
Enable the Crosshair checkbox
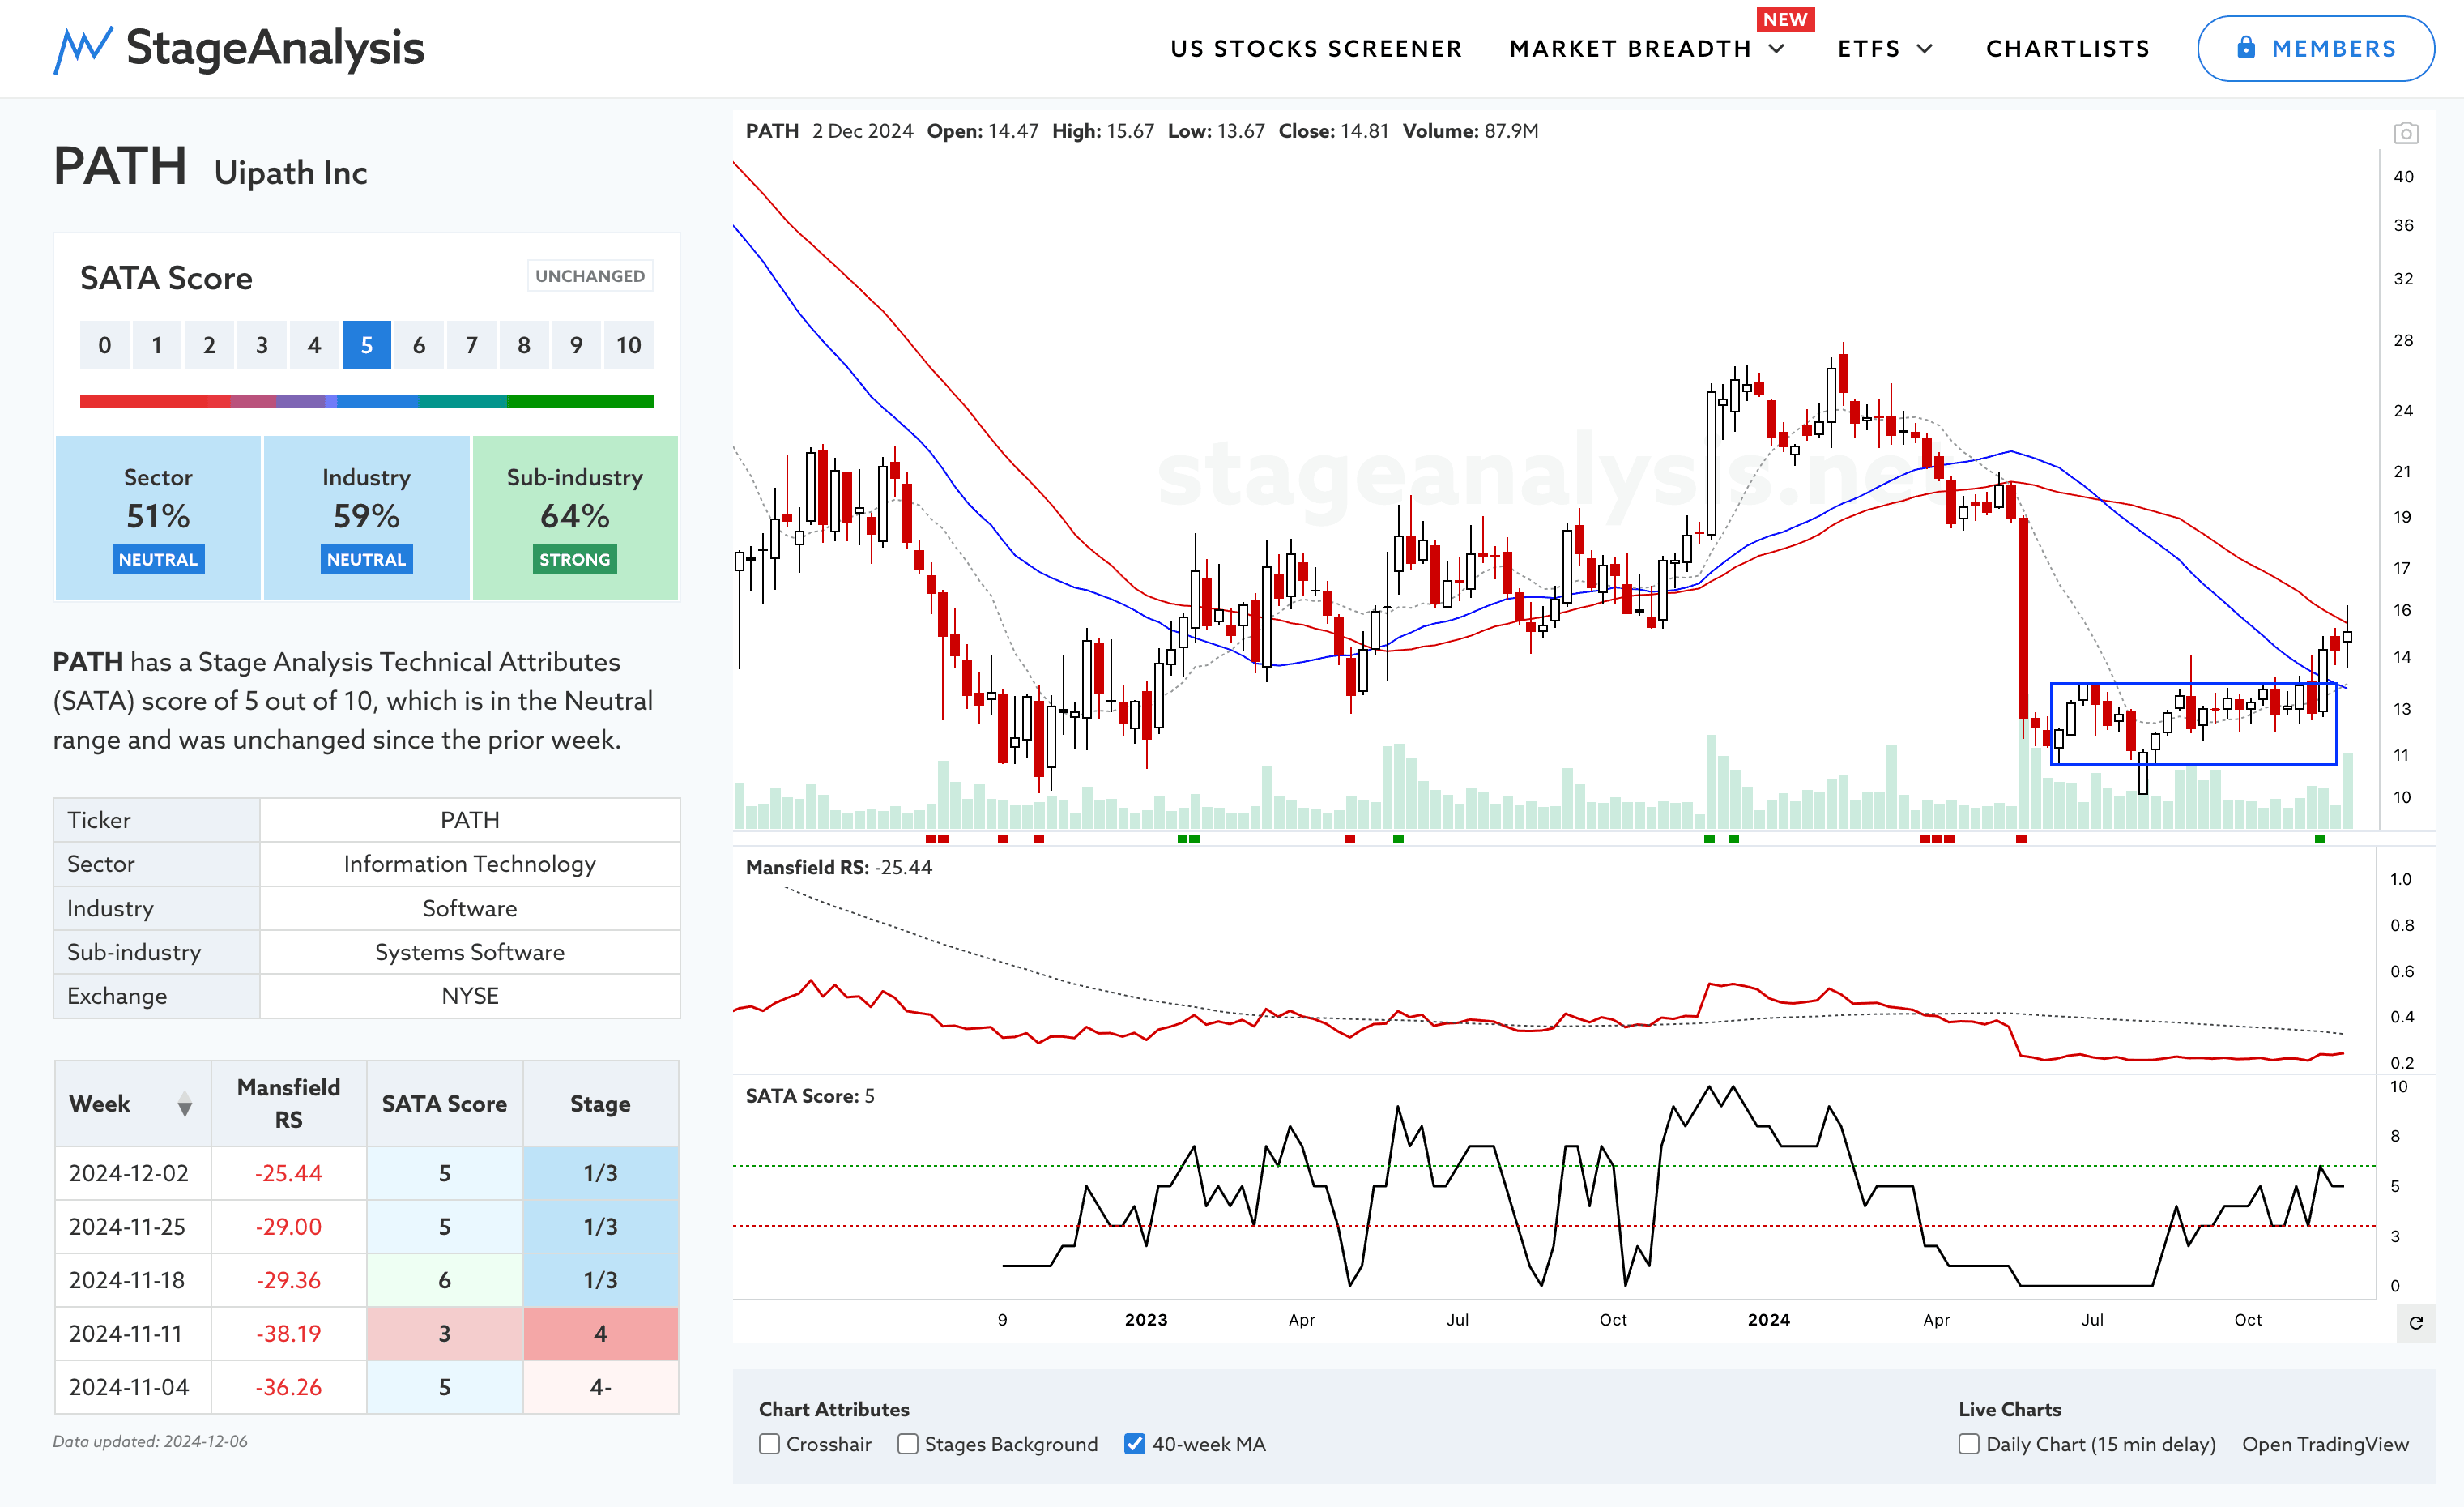coord(769,1444)
